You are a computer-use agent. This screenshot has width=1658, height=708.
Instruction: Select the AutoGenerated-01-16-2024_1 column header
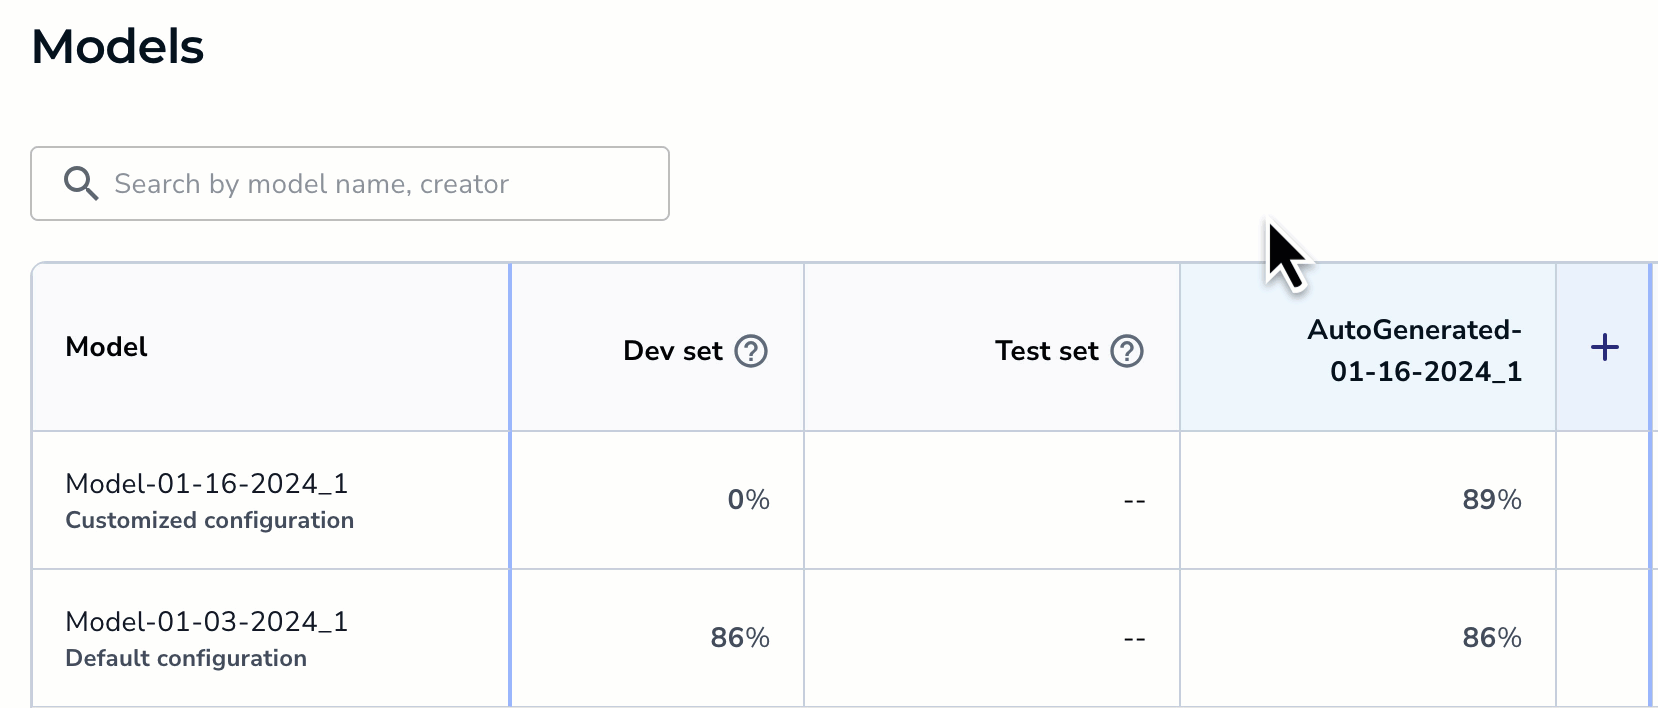(1414, 350)
